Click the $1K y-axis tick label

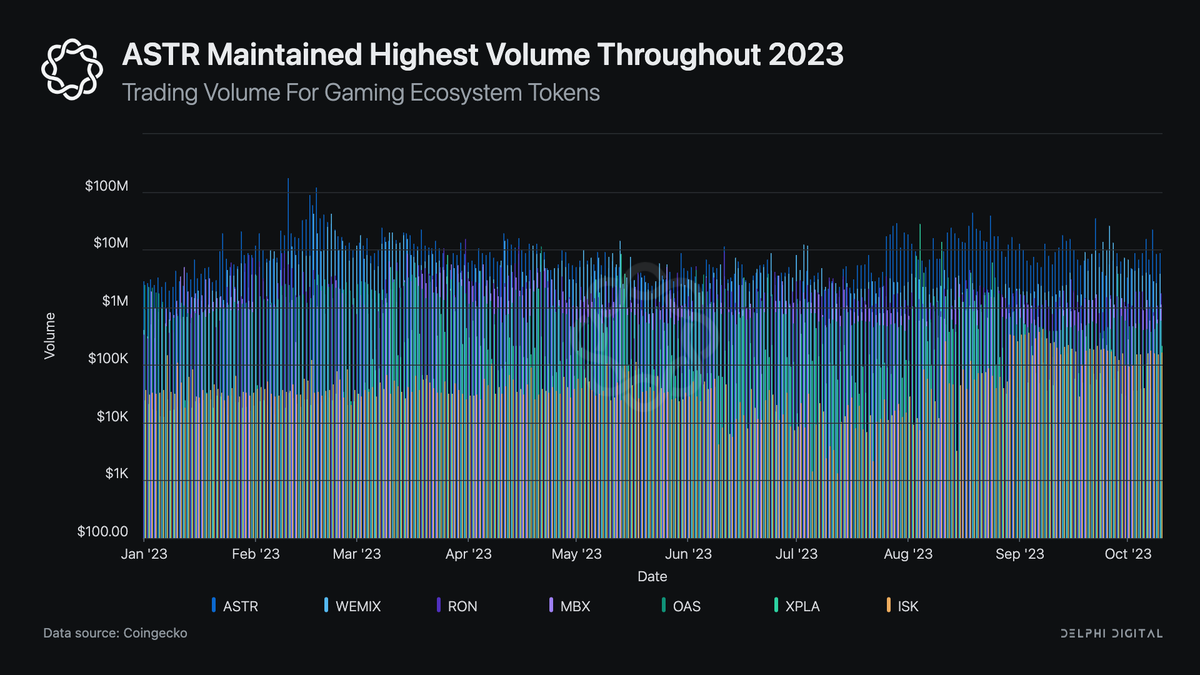116,474
